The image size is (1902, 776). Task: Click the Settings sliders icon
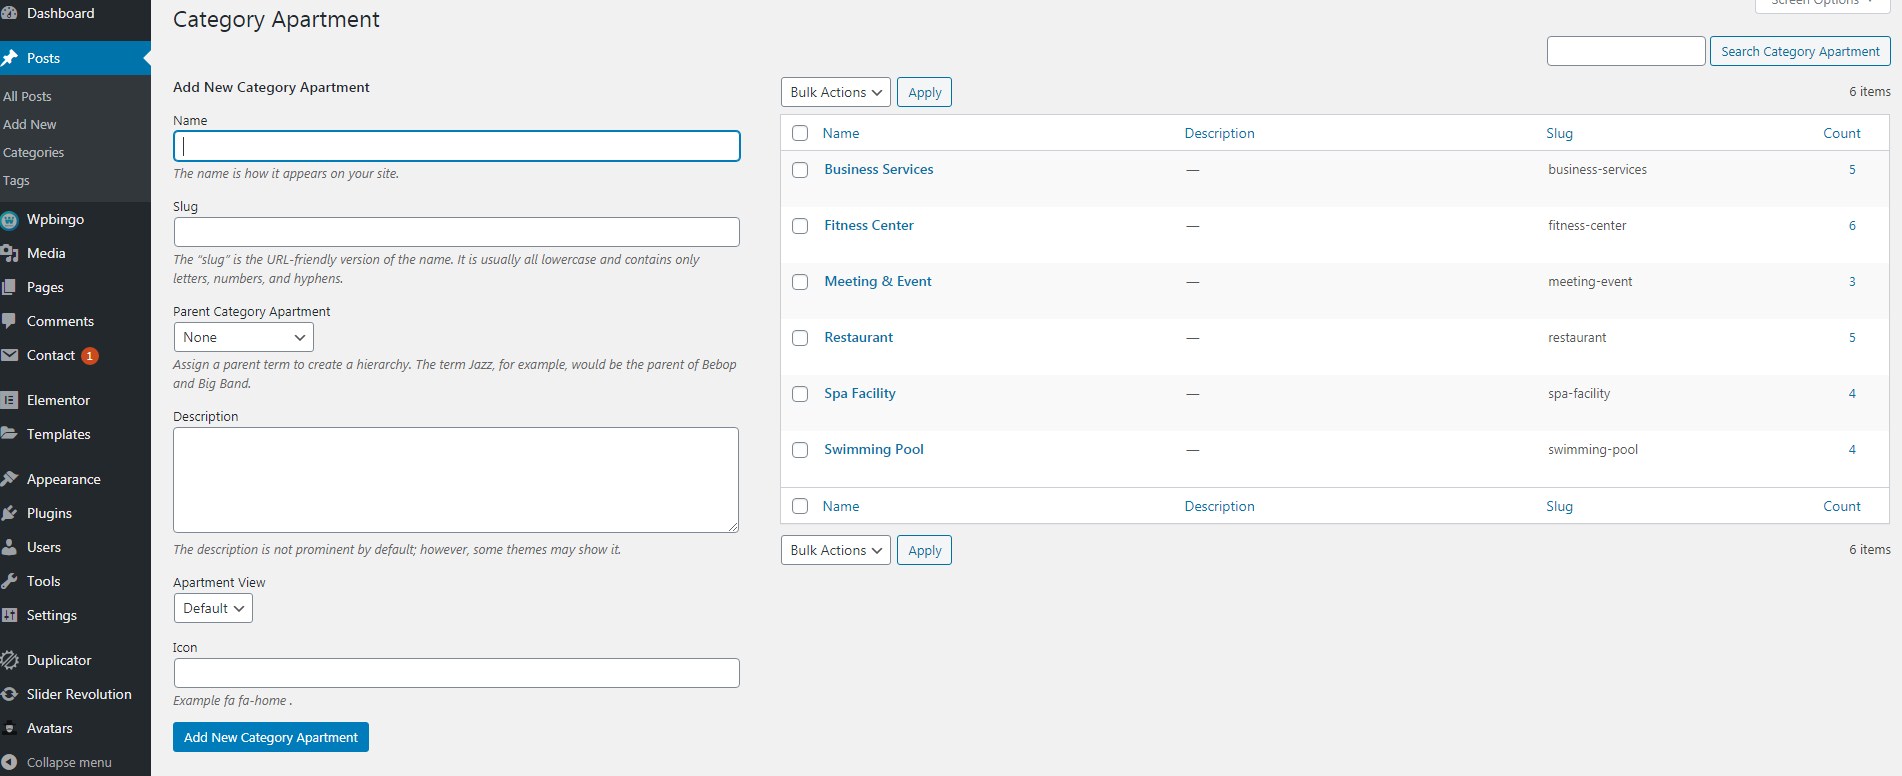click(x=9, y=615)
